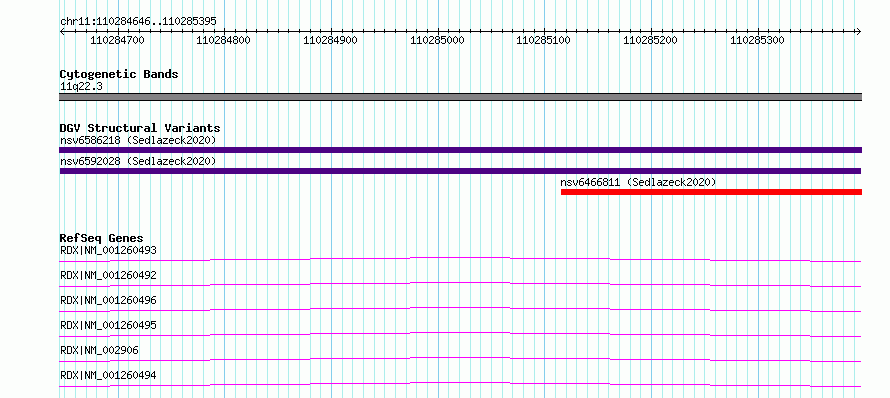Screen dimensions: 890x398
Task: Click ruler position 110285200
Action: click(x=650, y=40)
